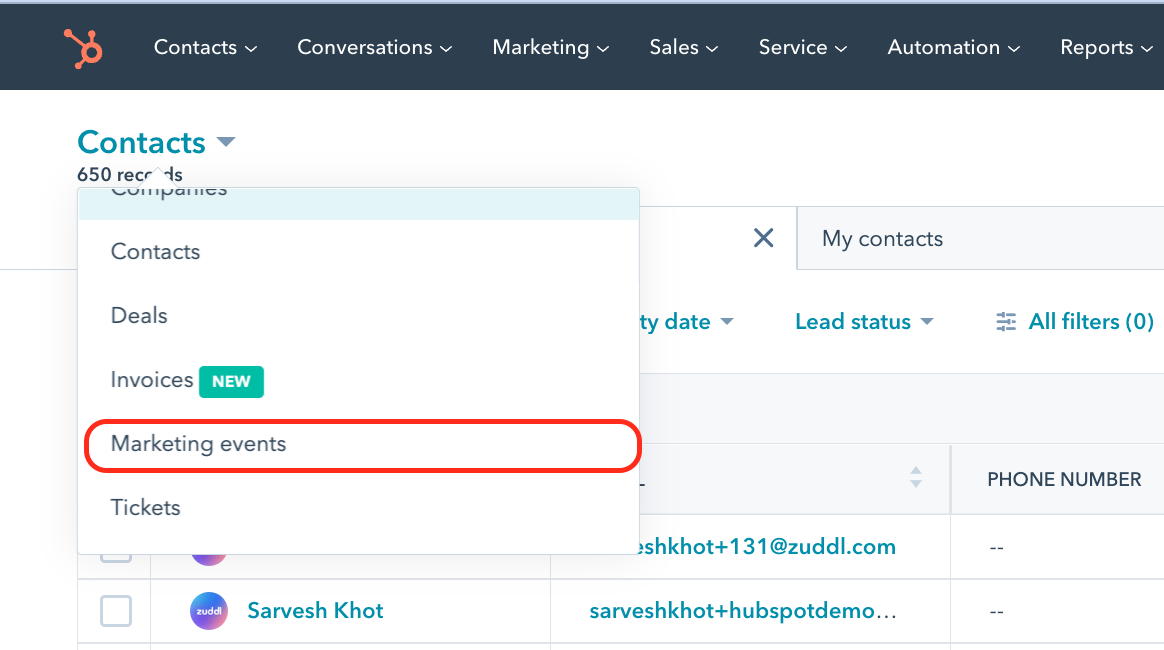Select Marketing events from the object list
1164x650 pixels.
[199, 444]
